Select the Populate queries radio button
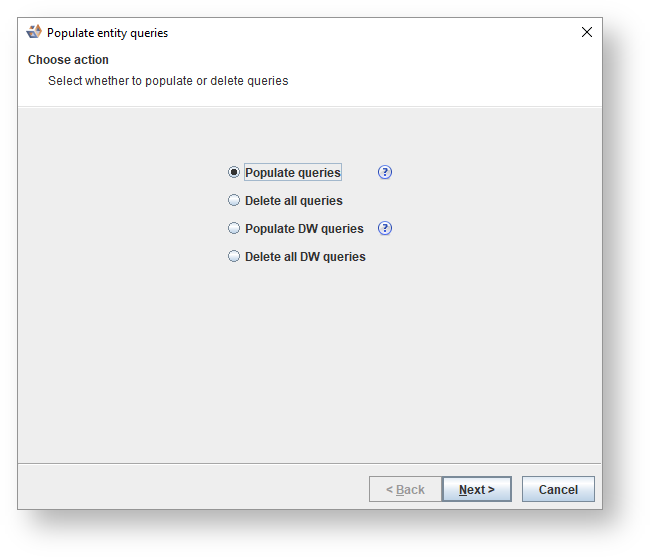The image size is (651, 558). tap(234, 172)
